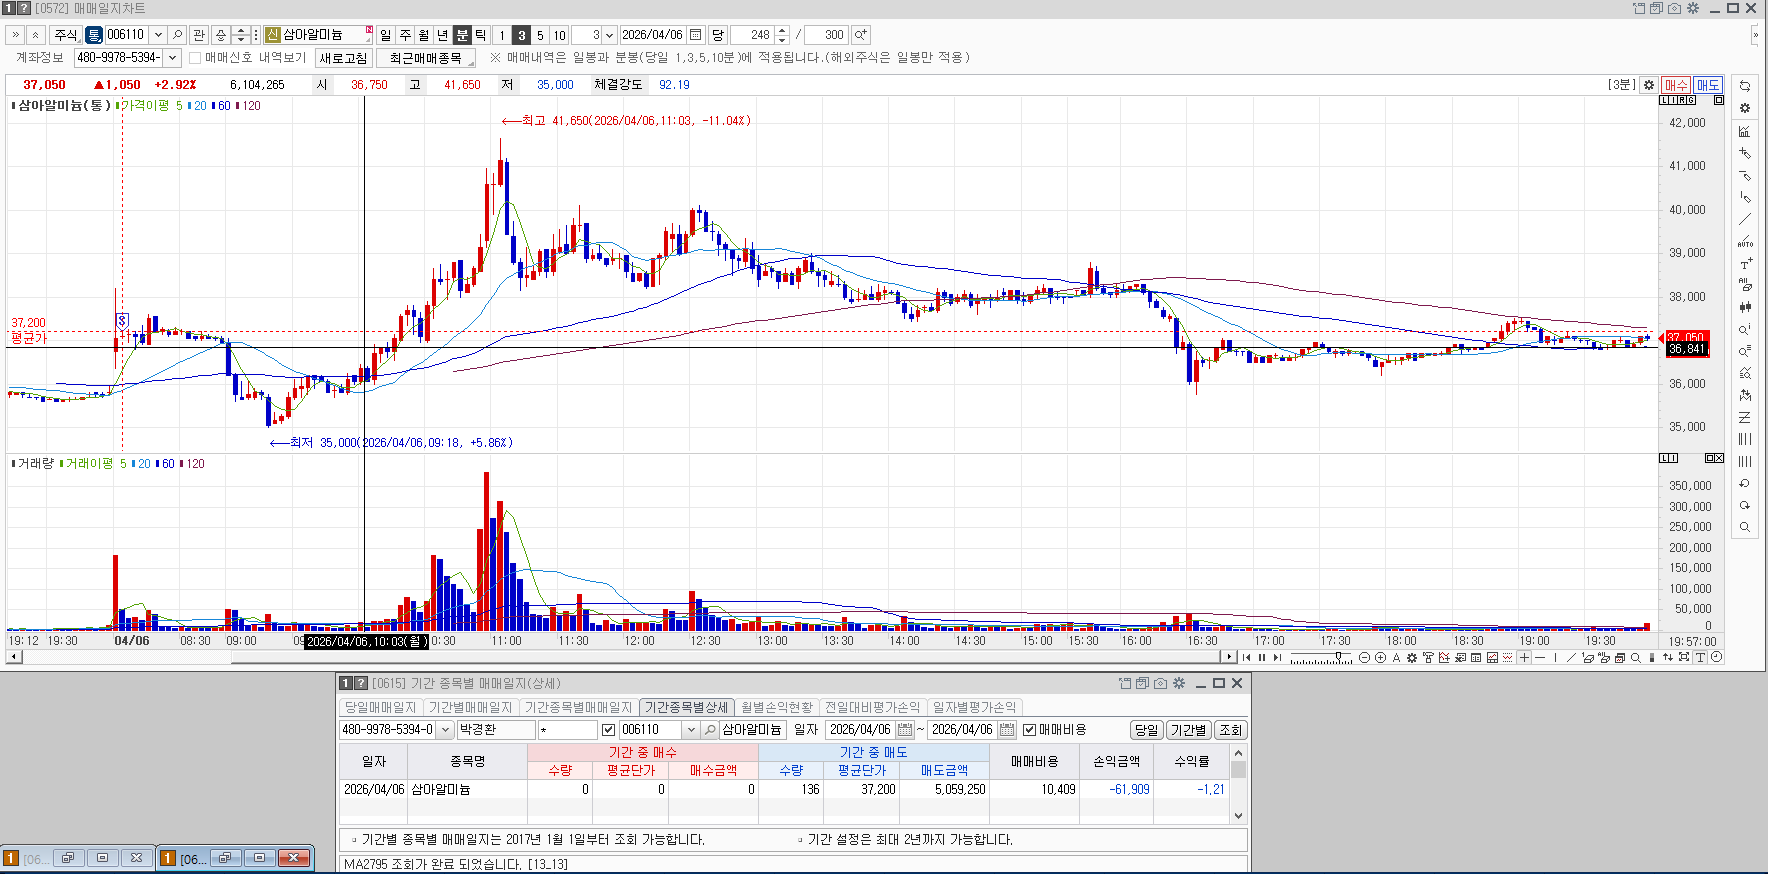This screenshot has width=1768, height=874.
Task: Click 당일 button in 0615 window
Action: (x=1146, y=730)
